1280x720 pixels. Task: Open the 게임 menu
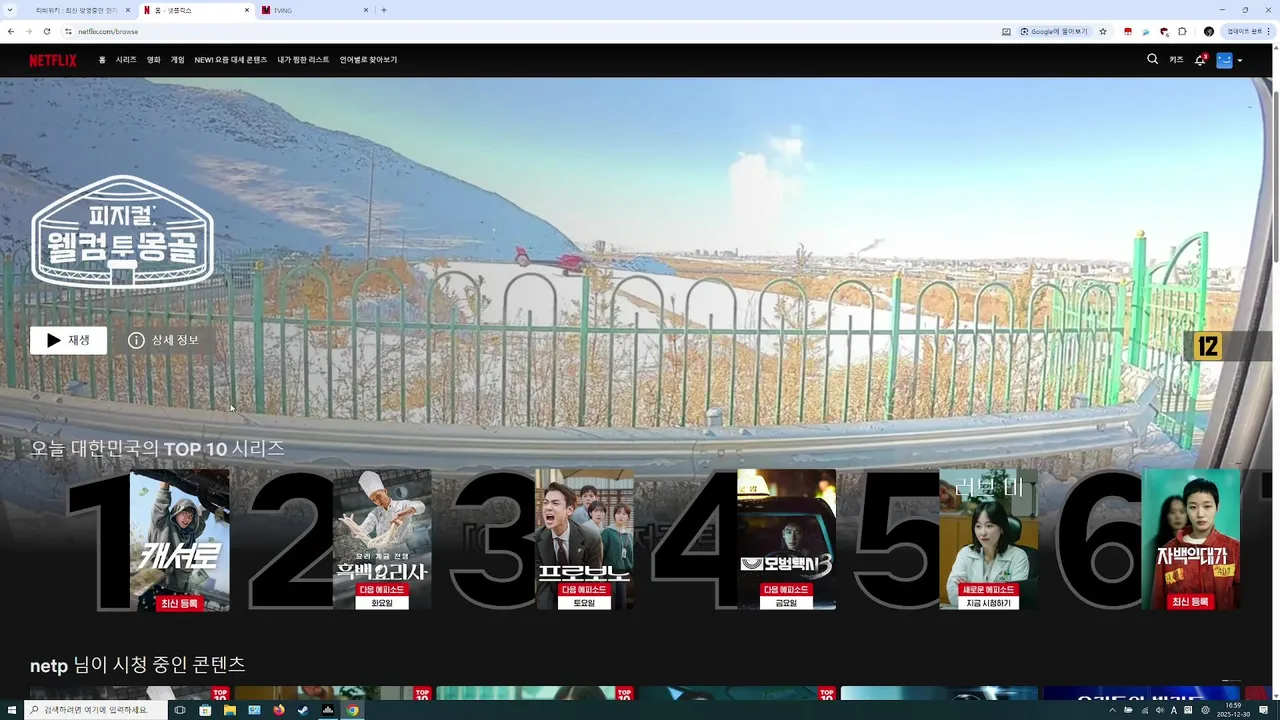(178, 60)
